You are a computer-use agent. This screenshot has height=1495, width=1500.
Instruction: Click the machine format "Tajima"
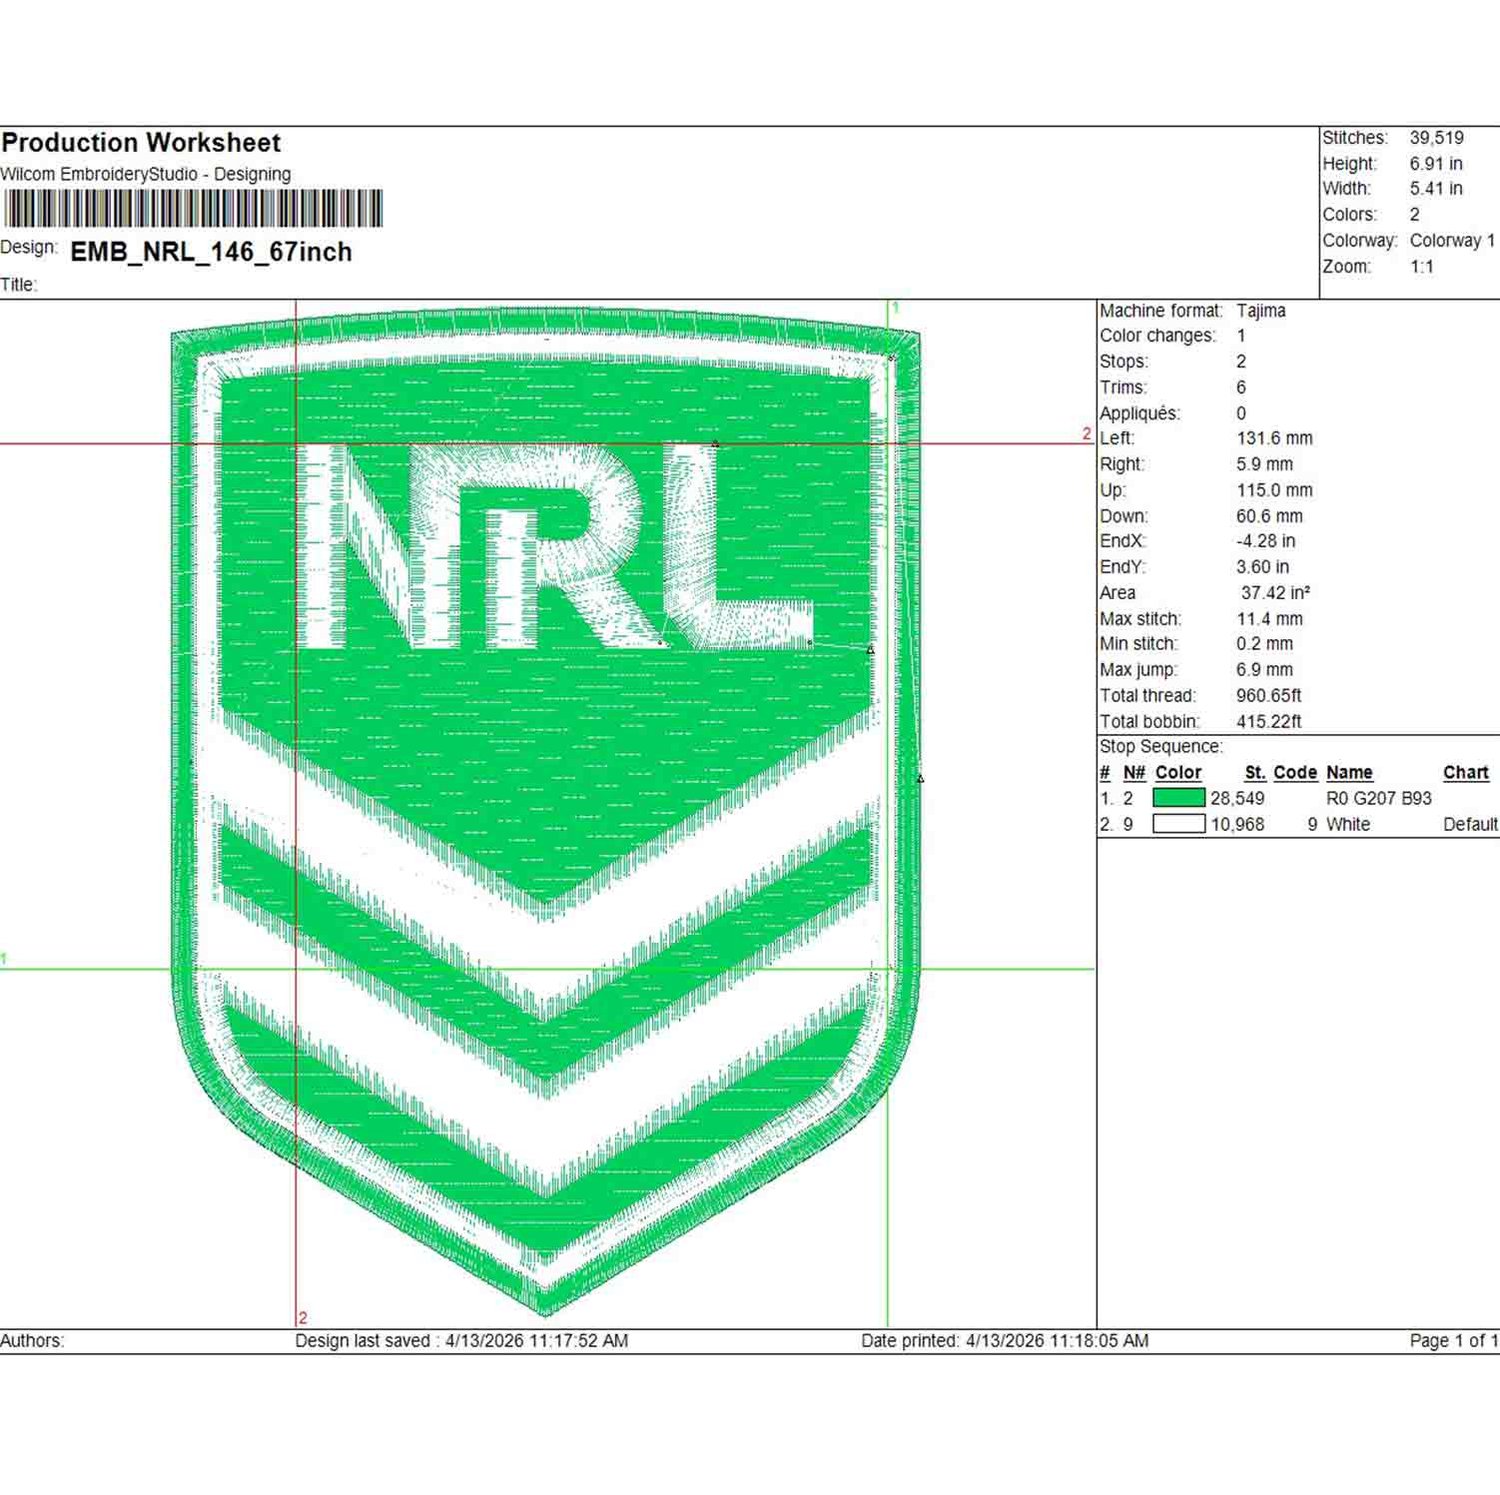tap(1261, 311)
